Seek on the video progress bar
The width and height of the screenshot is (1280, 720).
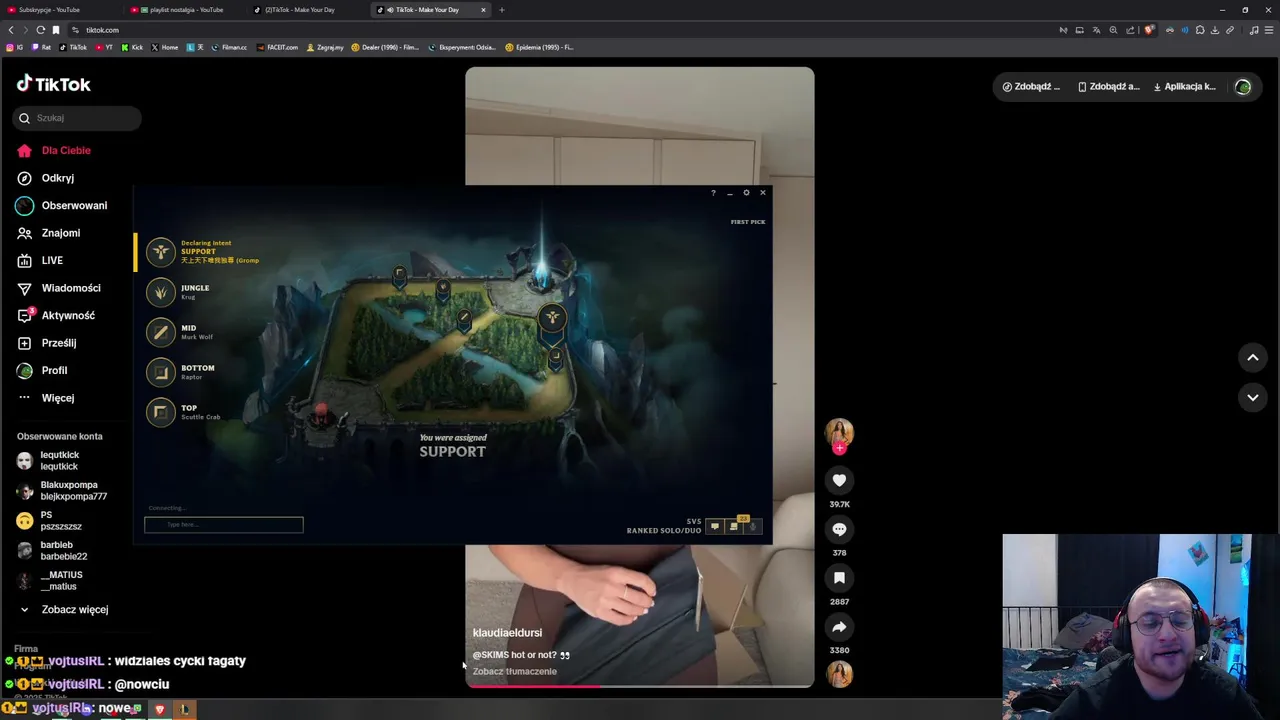640,685
